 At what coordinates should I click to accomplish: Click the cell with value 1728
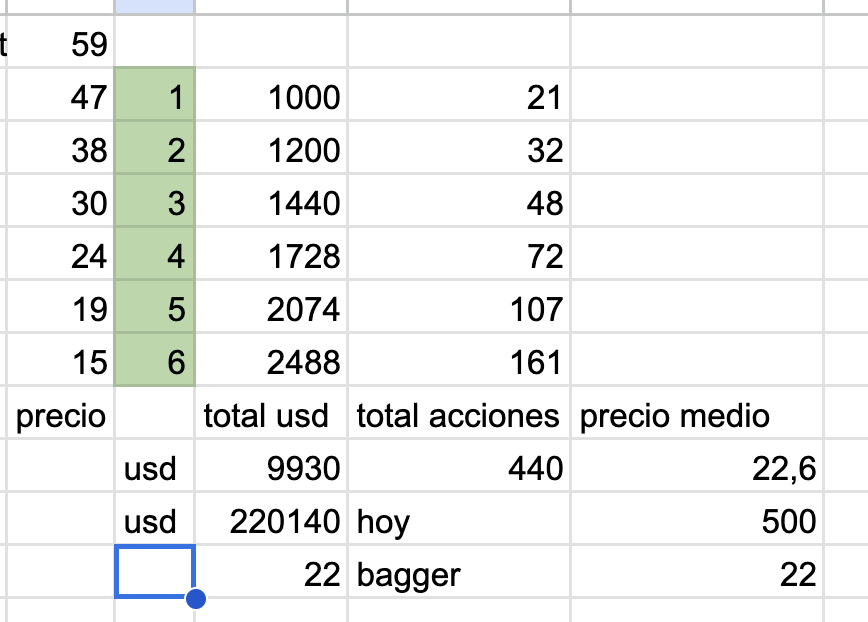271,257
